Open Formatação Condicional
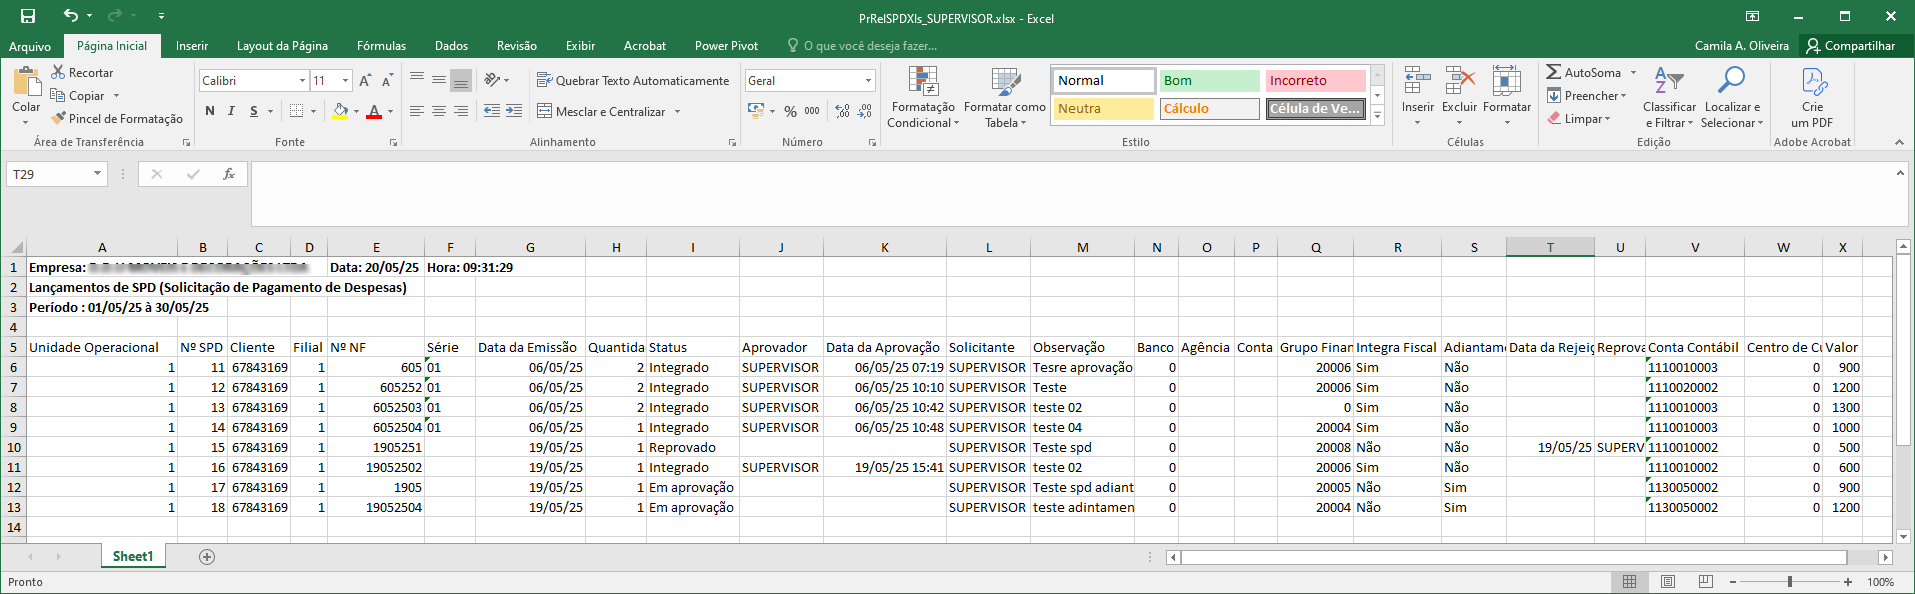 pyautogui.click(x=923, y=97)
